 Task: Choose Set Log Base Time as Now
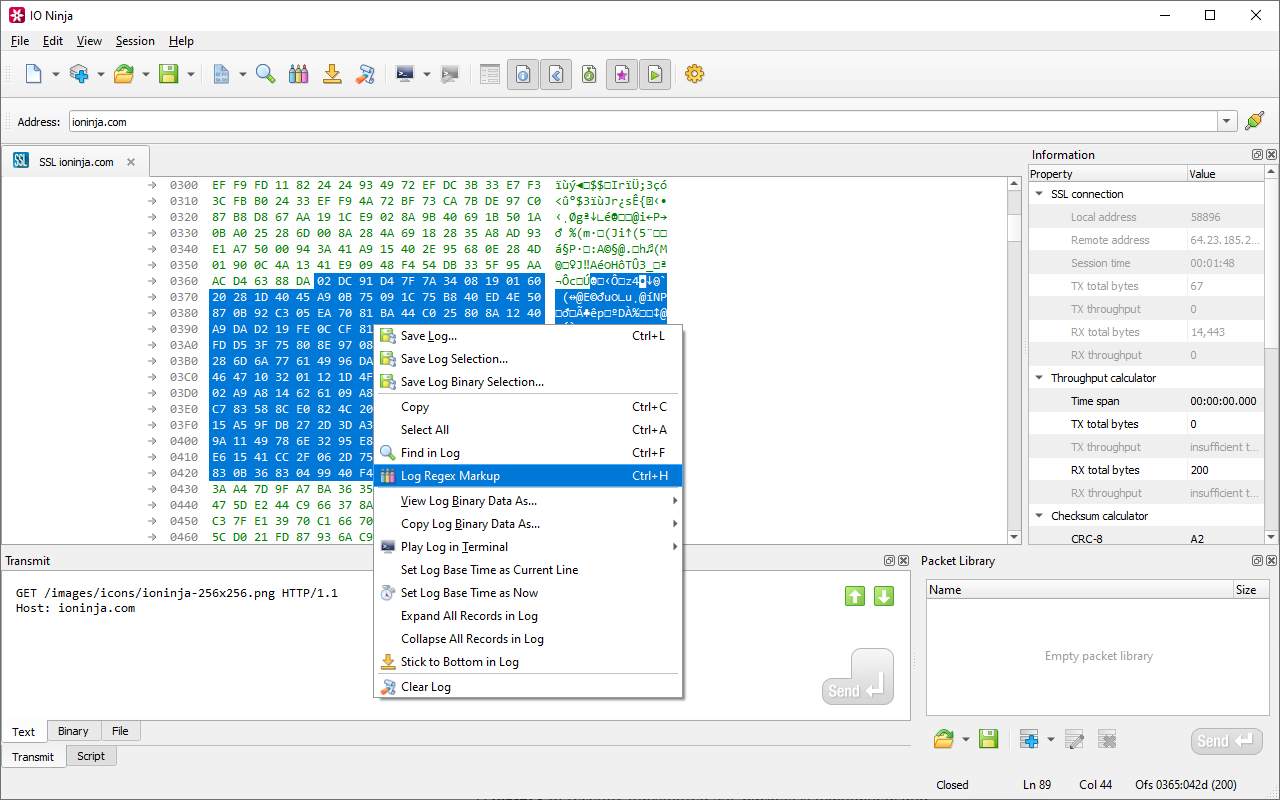[x=528, y=593]
